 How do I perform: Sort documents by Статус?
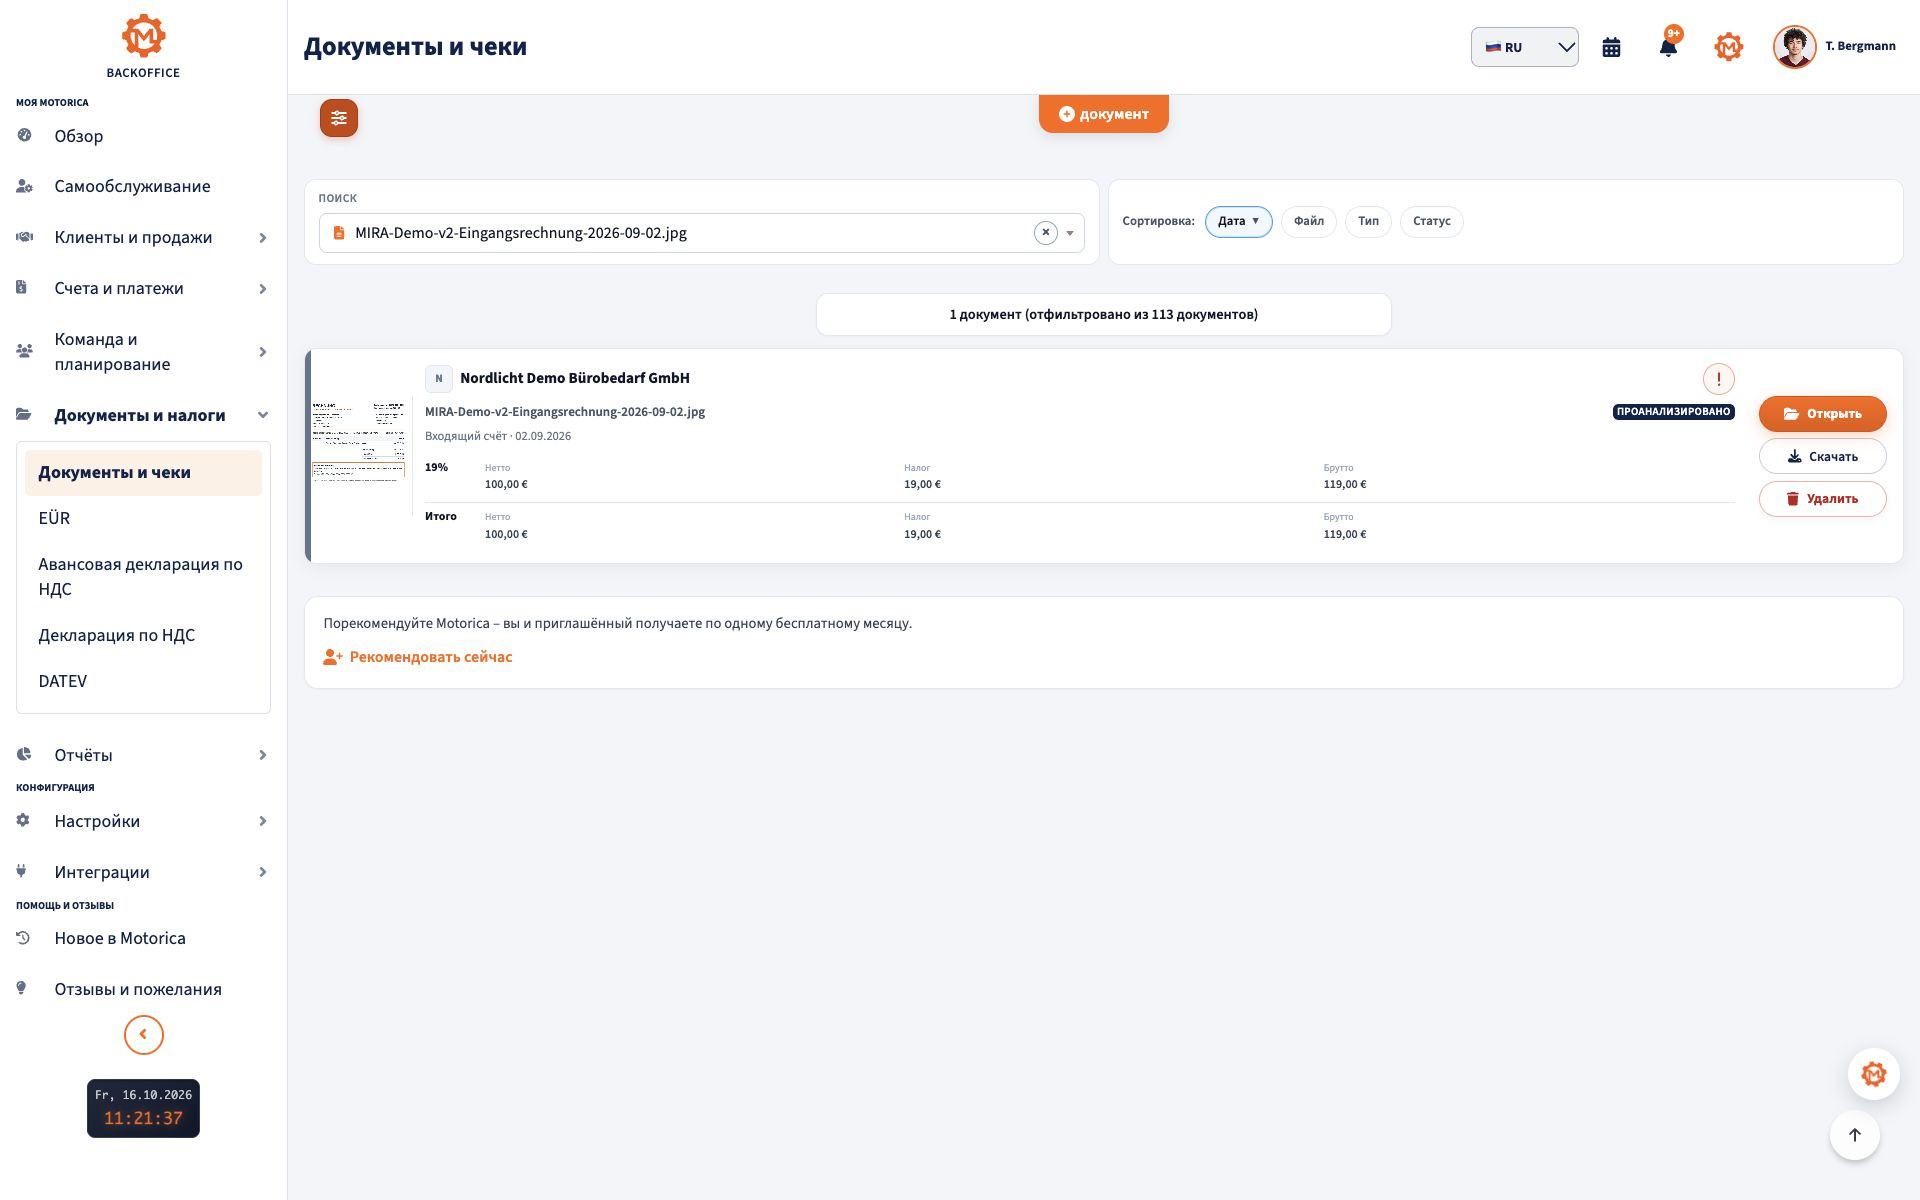(x=1431, y=221)
